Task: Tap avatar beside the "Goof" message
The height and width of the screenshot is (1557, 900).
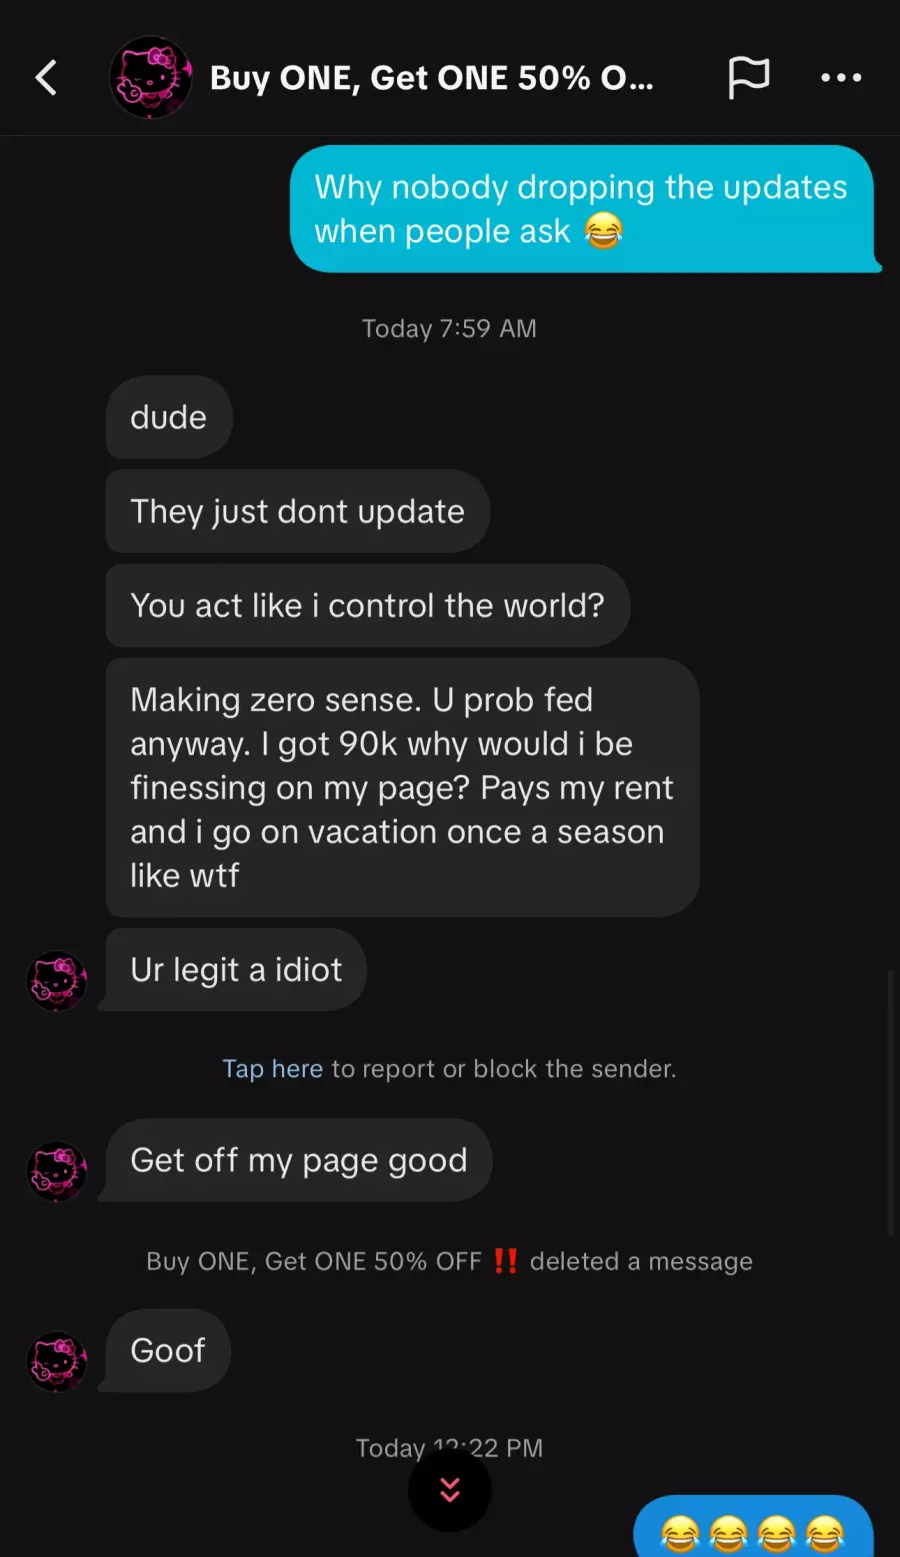Action: [x=56, y=1361]
